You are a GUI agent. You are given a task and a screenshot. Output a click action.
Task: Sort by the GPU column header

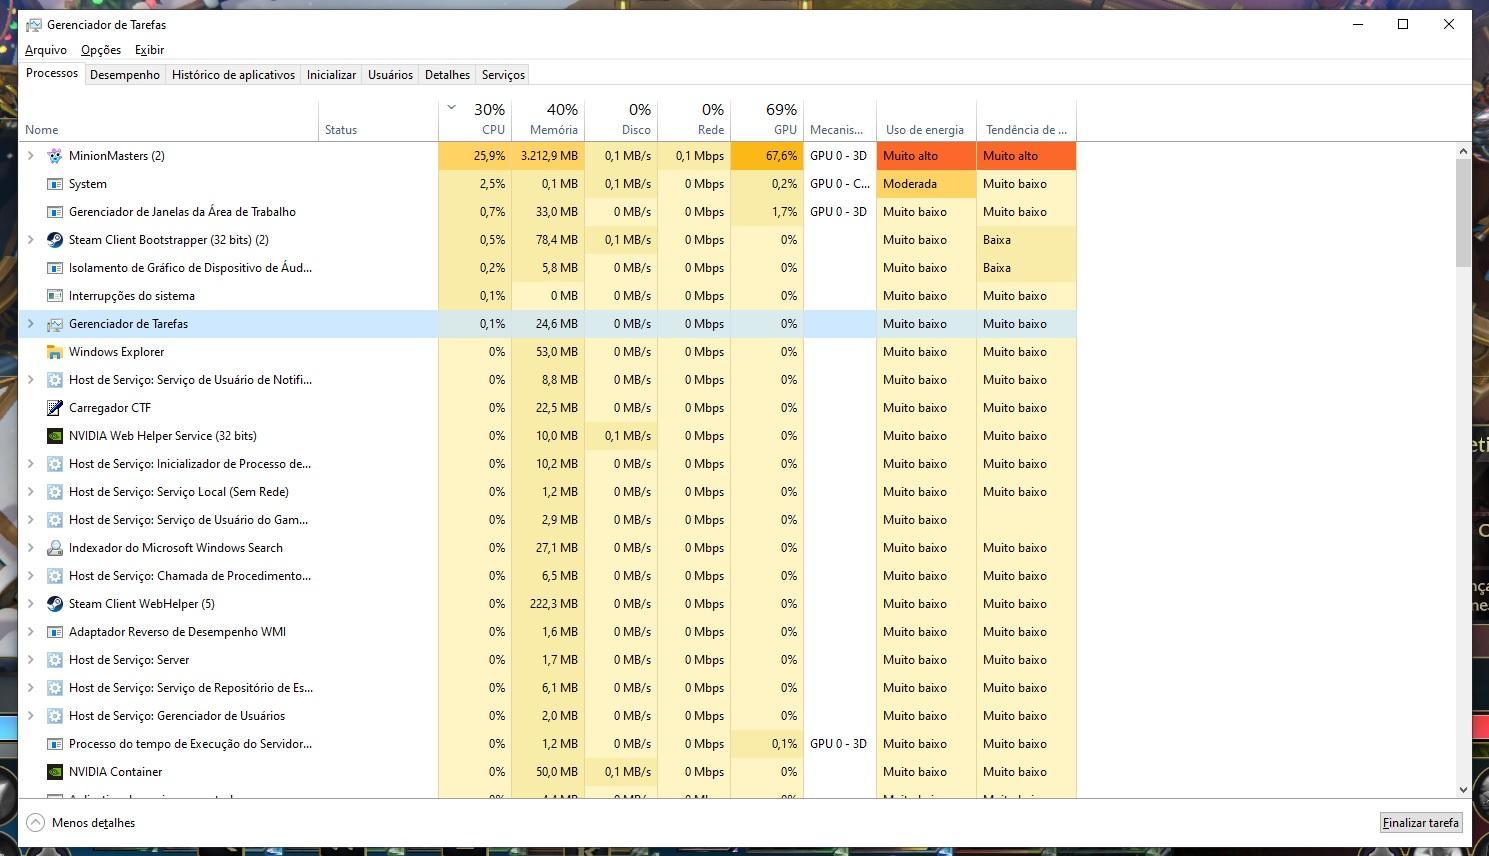(x=767, y=120)
